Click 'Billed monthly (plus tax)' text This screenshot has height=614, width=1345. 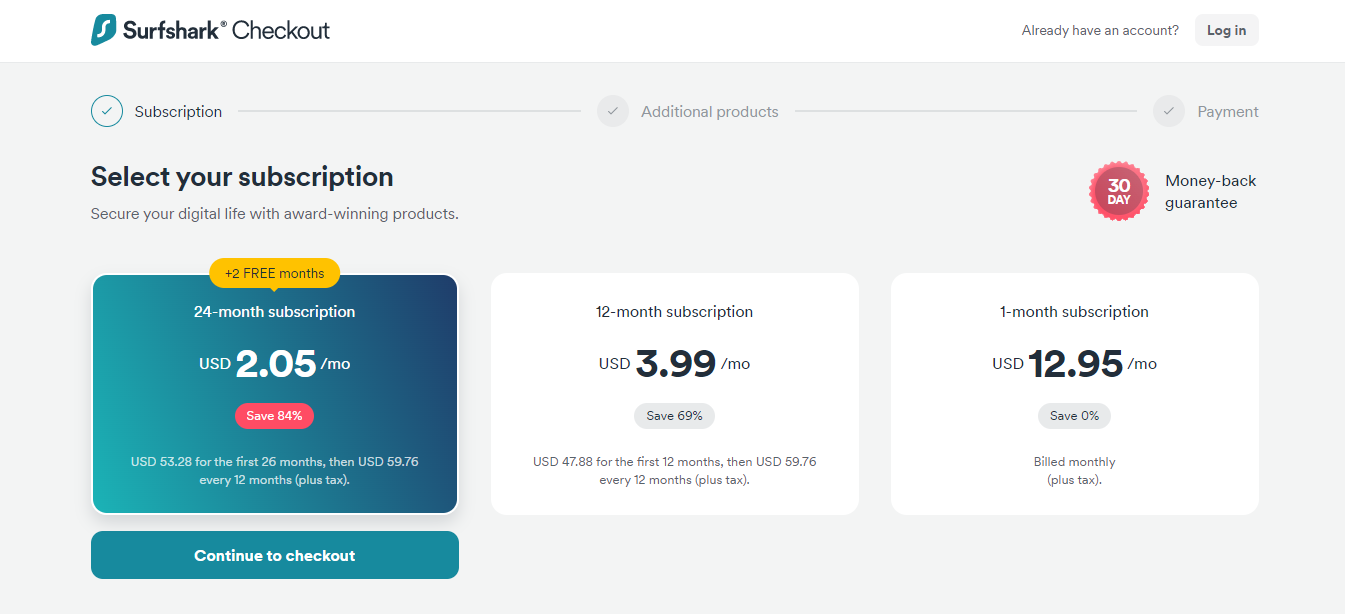coord(1075,471)
